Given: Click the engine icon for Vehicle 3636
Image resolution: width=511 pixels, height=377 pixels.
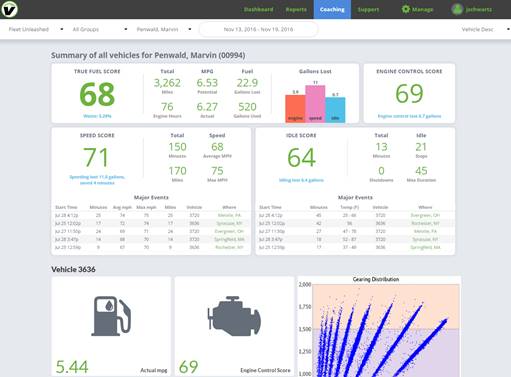Looking at the screenshot, I should (234, 316).
